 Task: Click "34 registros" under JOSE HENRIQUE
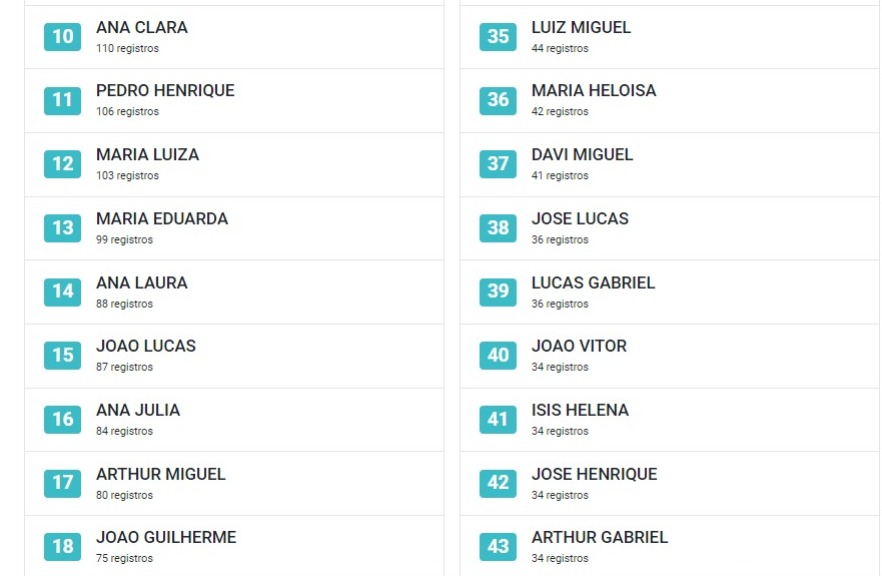point(560,495)
